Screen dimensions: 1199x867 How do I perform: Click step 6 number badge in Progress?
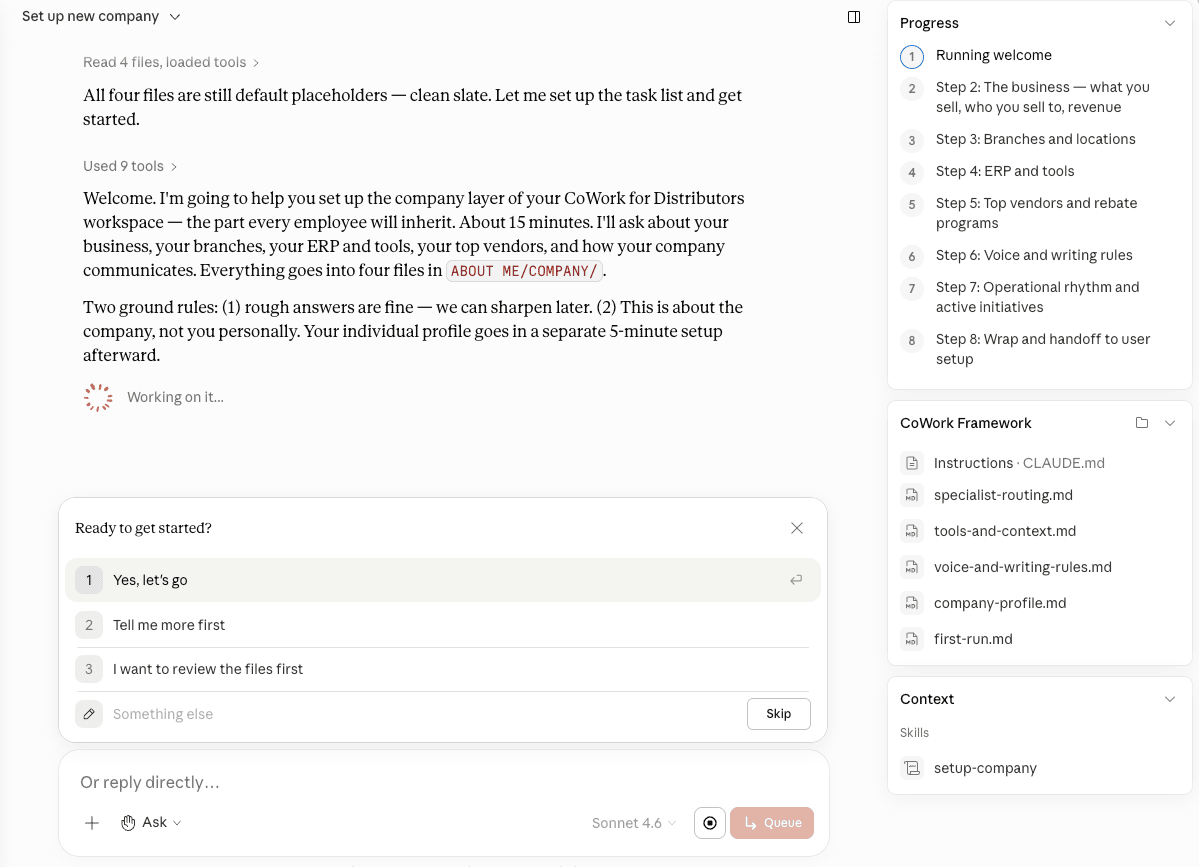tap(911, 257)
